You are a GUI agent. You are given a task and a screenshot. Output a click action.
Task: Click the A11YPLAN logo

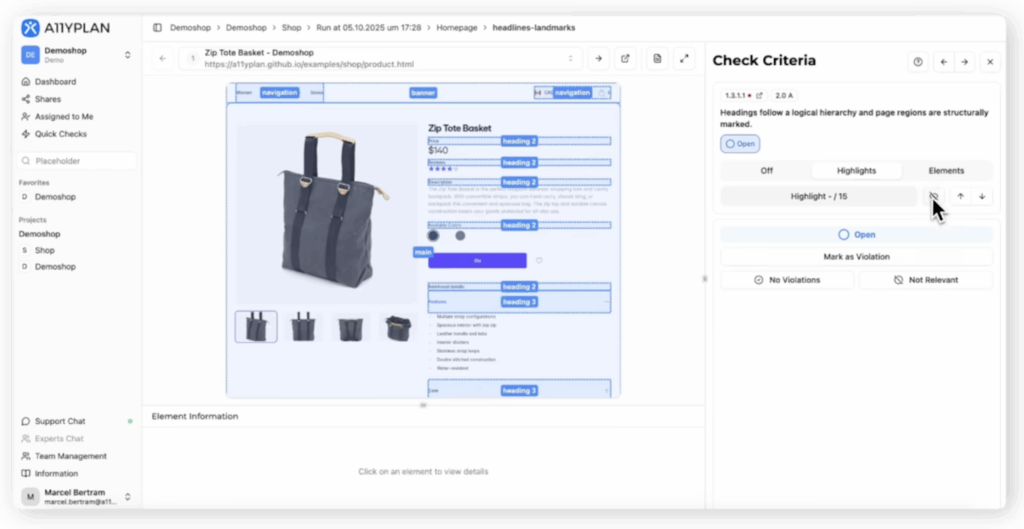[65, 27]
